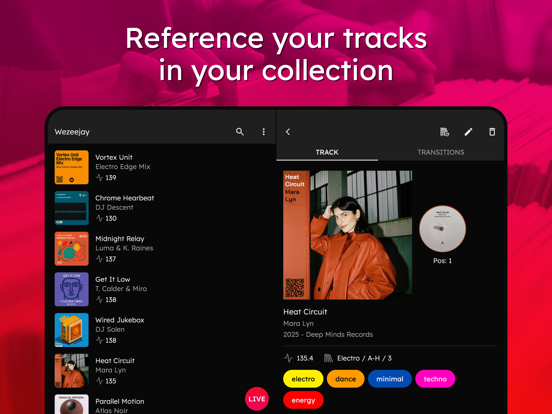
Task: Switch to the TRANSITIONS tab
Action: (441, 152)
